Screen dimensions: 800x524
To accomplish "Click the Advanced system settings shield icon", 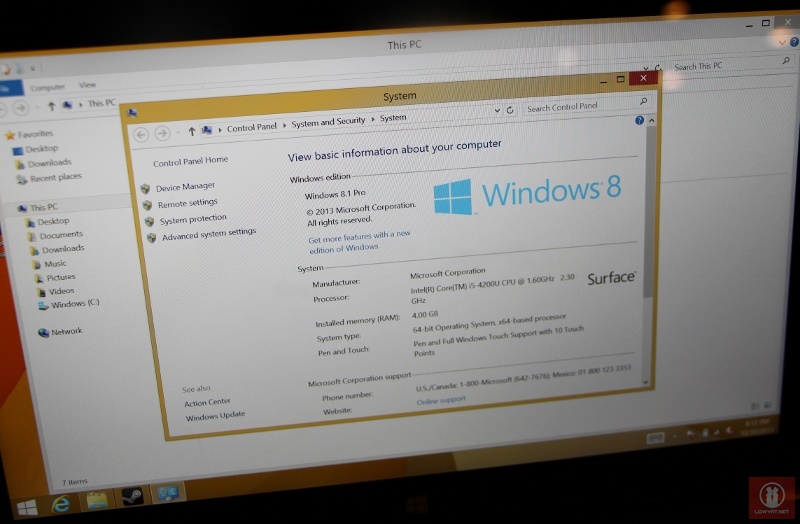I will point(152,238).
